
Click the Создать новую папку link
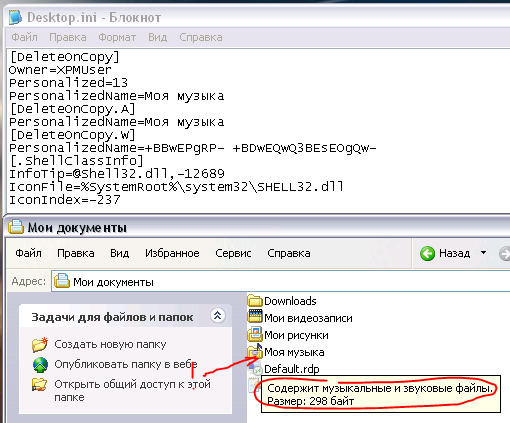click(110, 344)
